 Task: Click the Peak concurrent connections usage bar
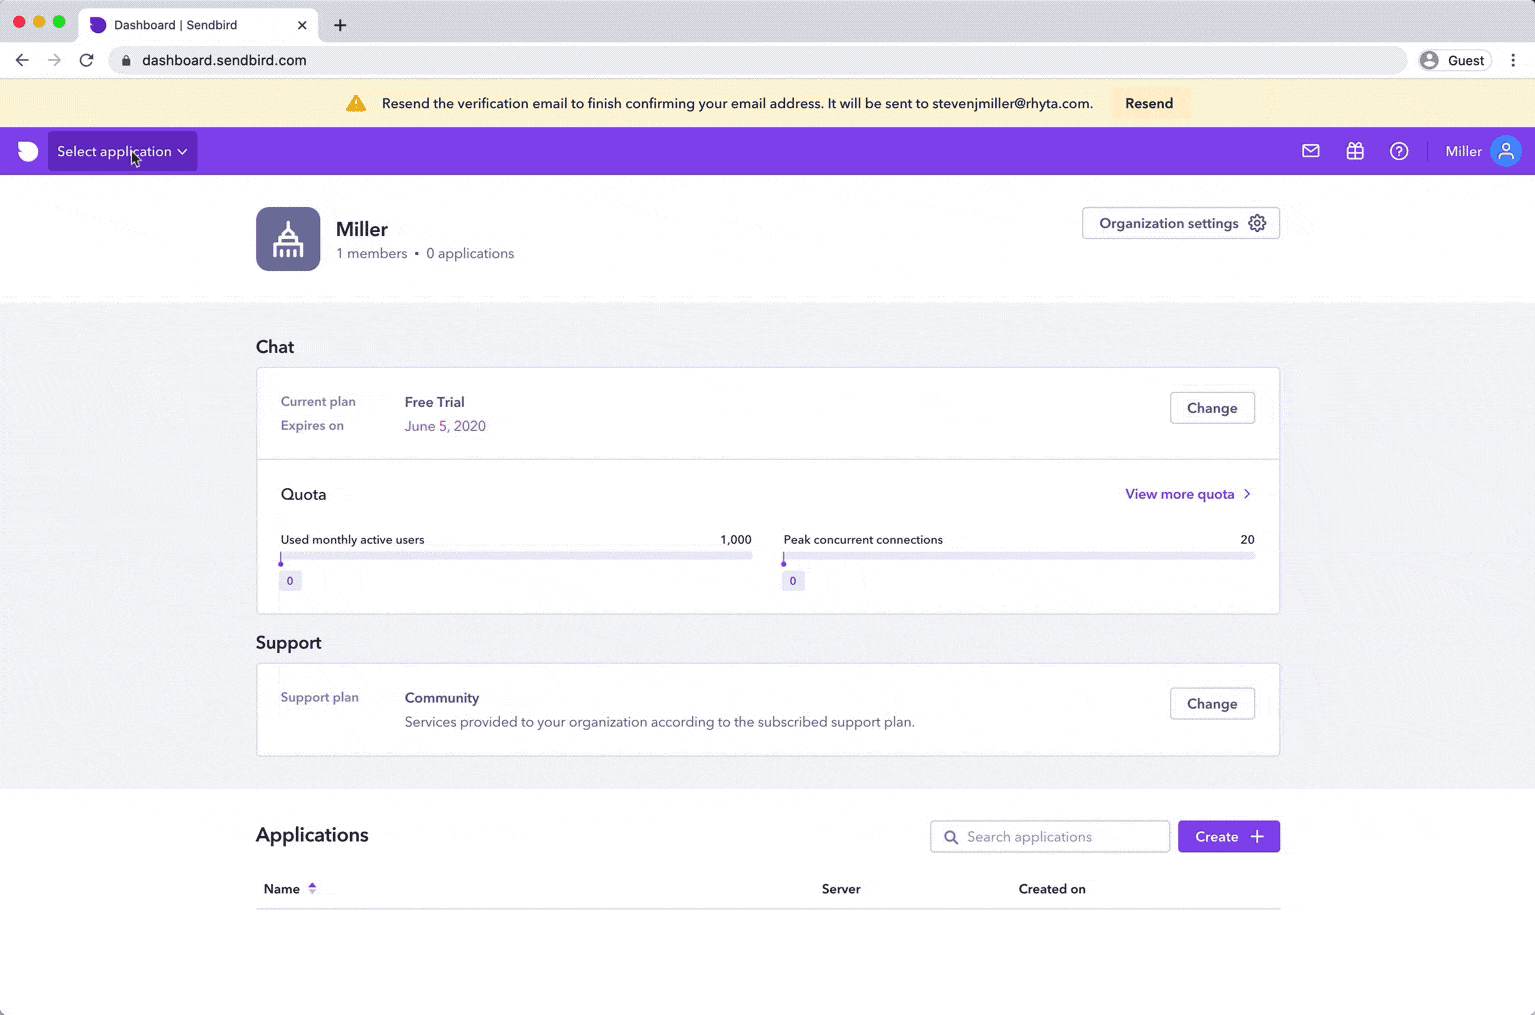(x=1018, y=556)
